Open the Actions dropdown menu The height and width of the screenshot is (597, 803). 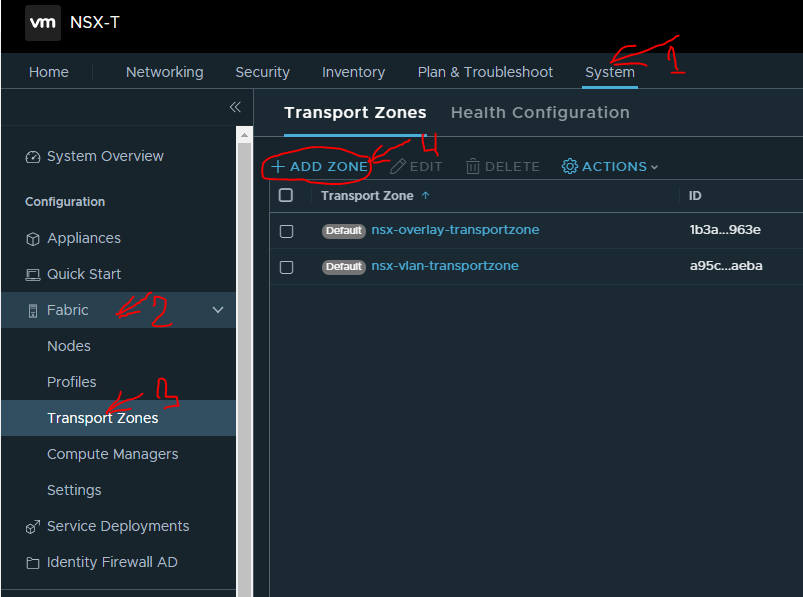[x=610, y=166]
